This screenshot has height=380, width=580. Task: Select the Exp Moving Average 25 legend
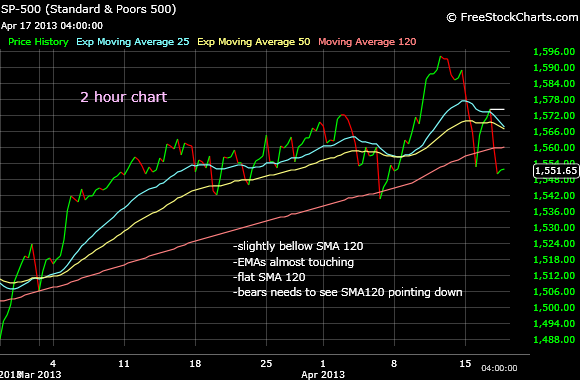(133, 42)
